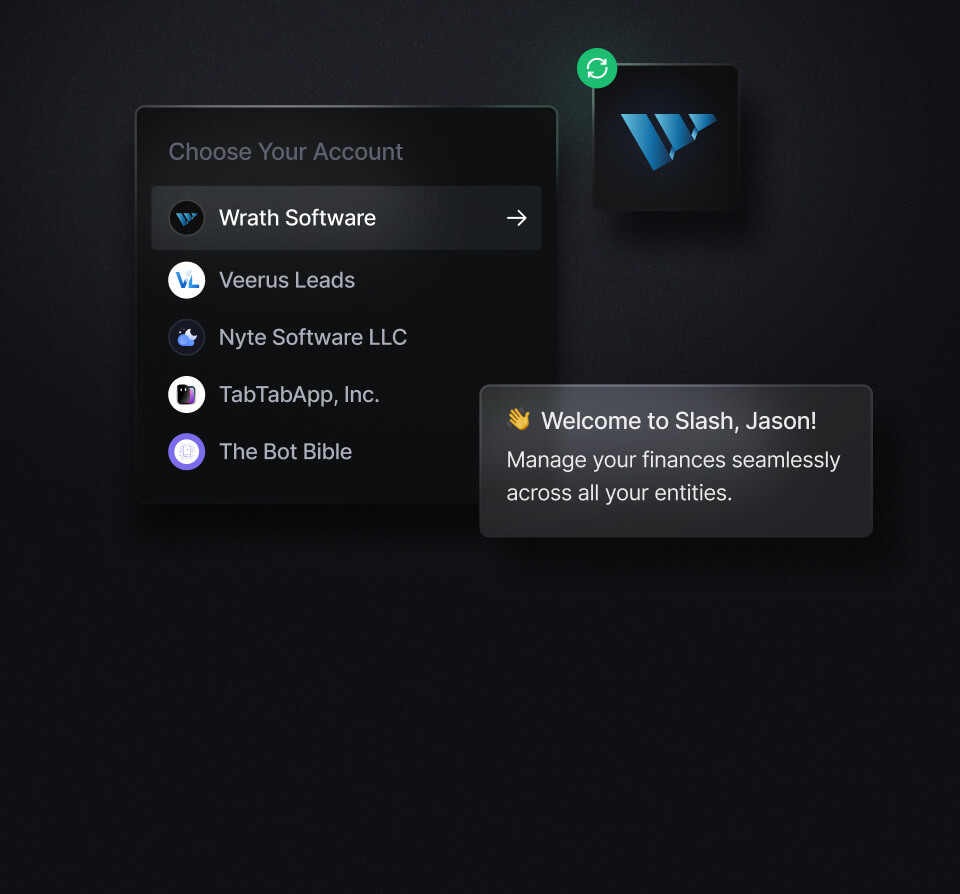Click The Bot Bible purple icon
The height and width of the screenshot is (894, 960).
[187, 452]
